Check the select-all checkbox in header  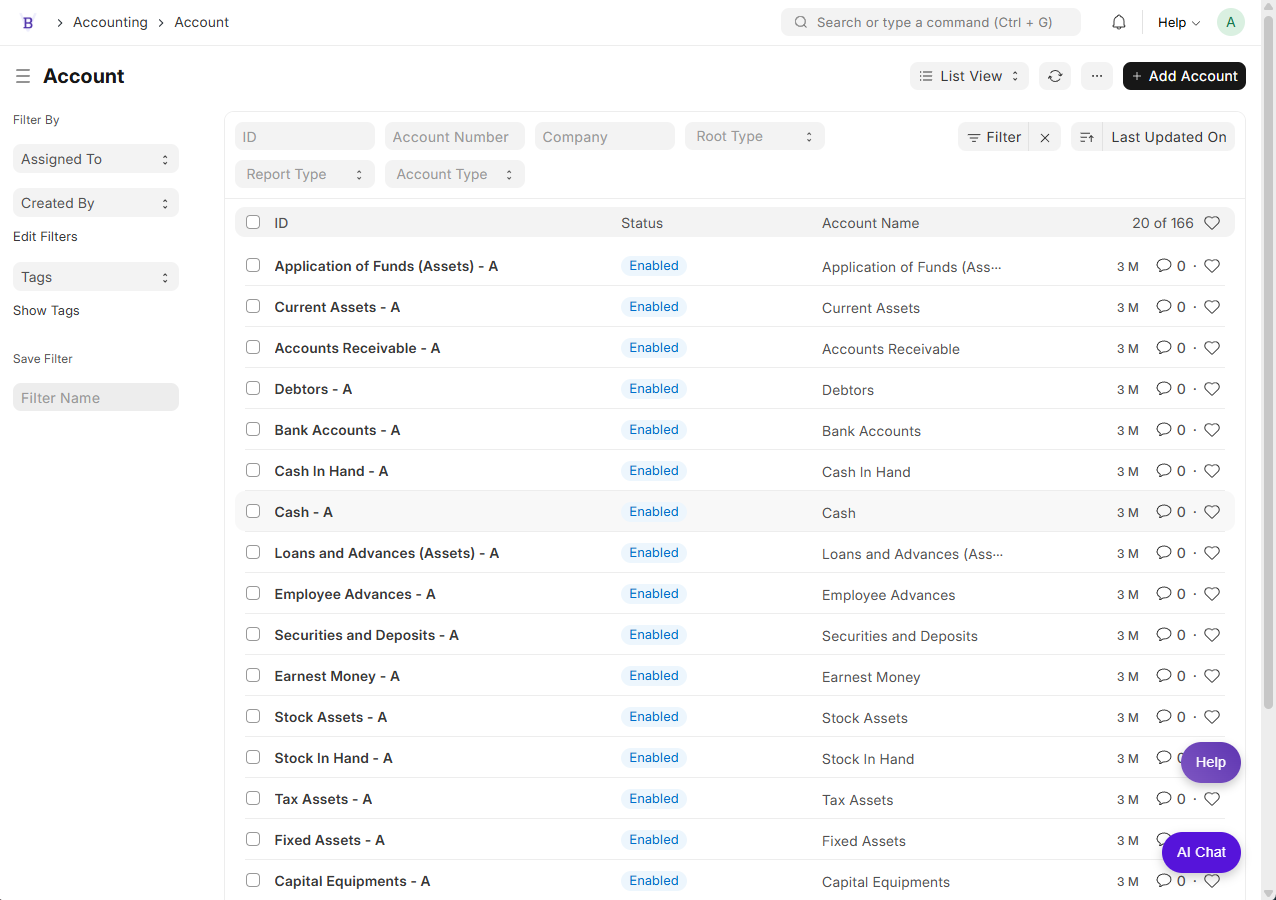coord(253,222)
